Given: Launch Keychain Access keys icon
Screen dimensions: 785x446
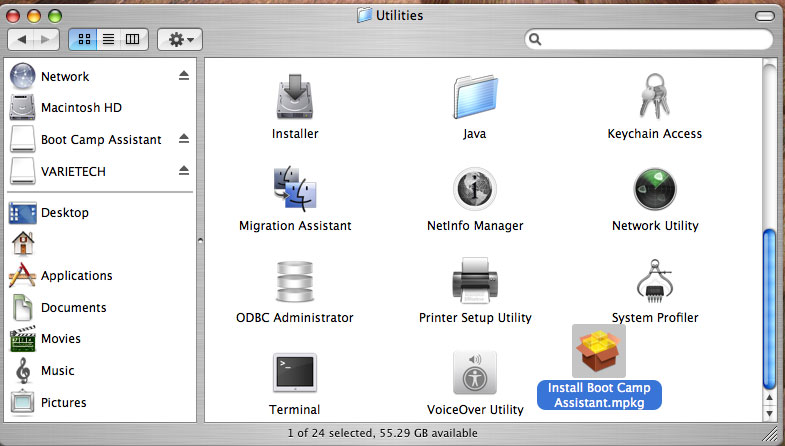Looking at the screenshot, I should [654, 96].
